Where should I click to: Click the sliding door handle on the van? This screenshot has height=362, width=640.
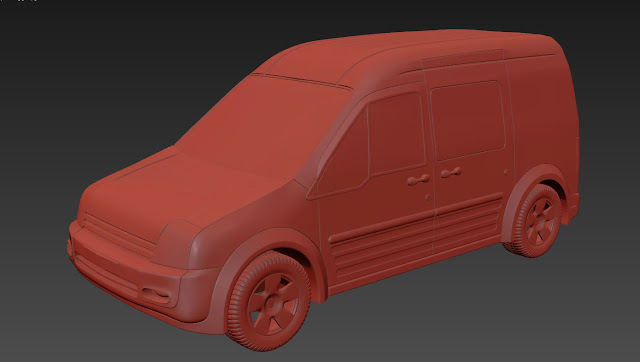click(451, 173)
